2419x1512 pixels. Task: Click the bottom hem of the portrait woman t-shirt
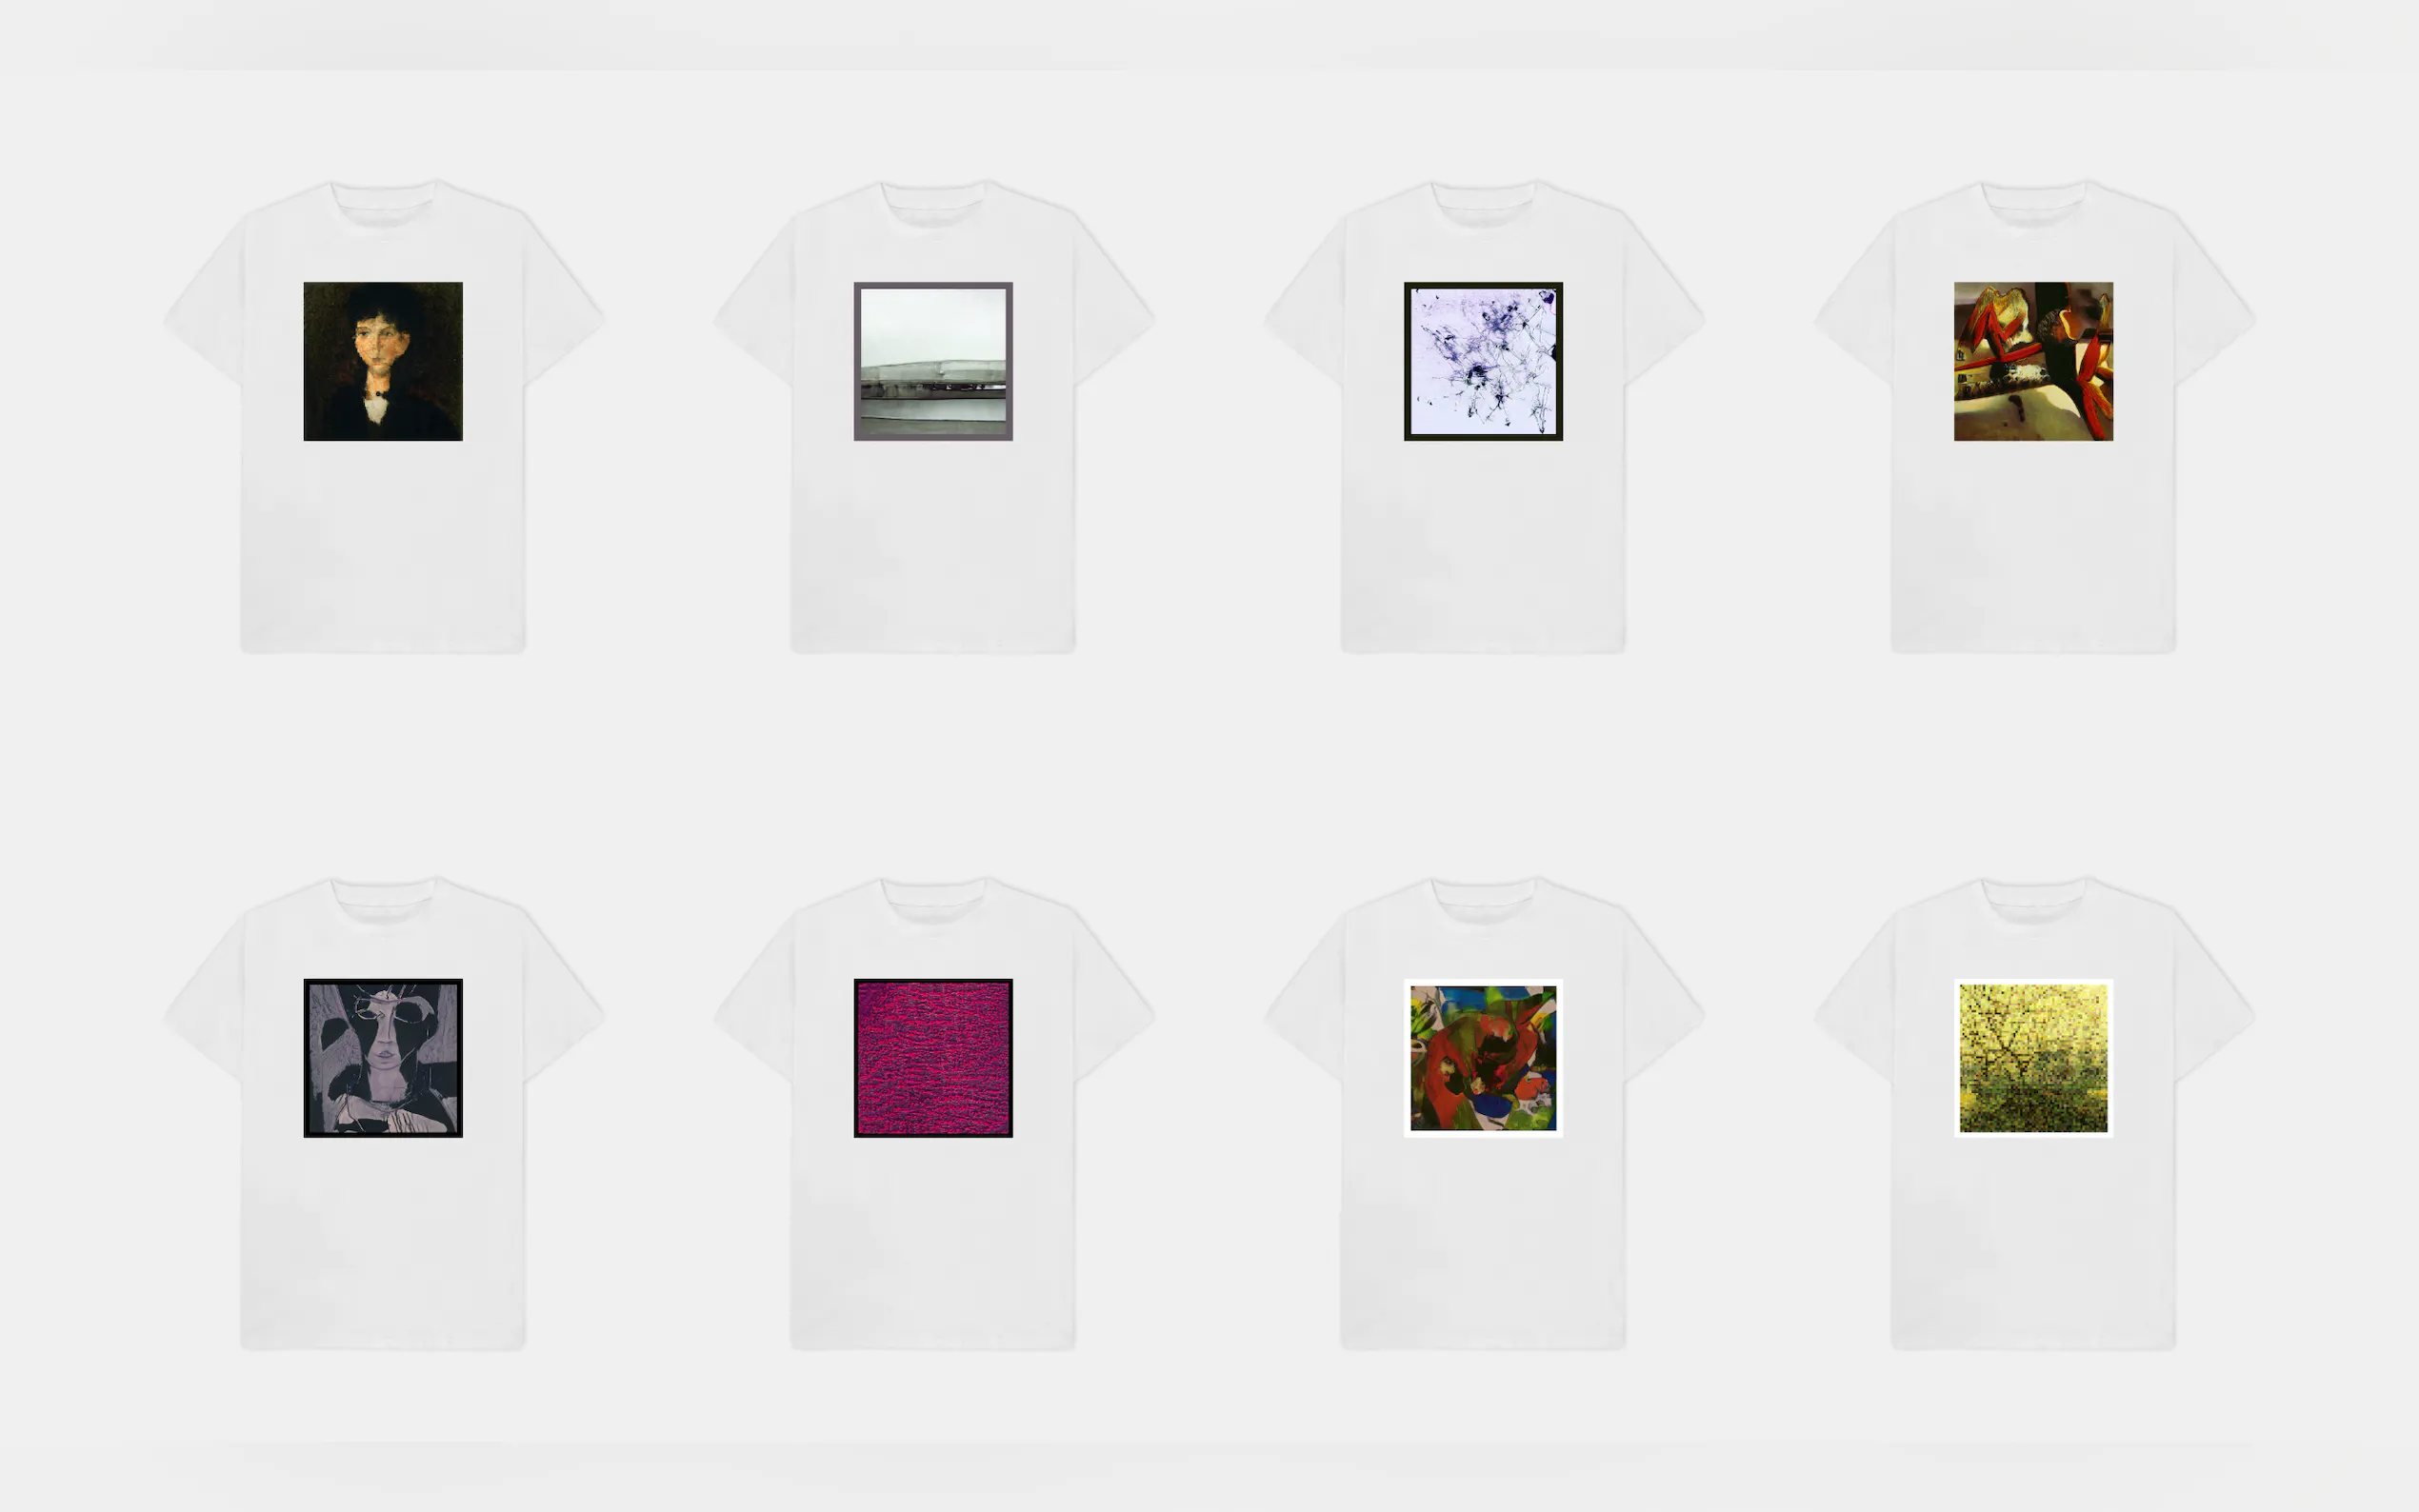tap(383, 644)
